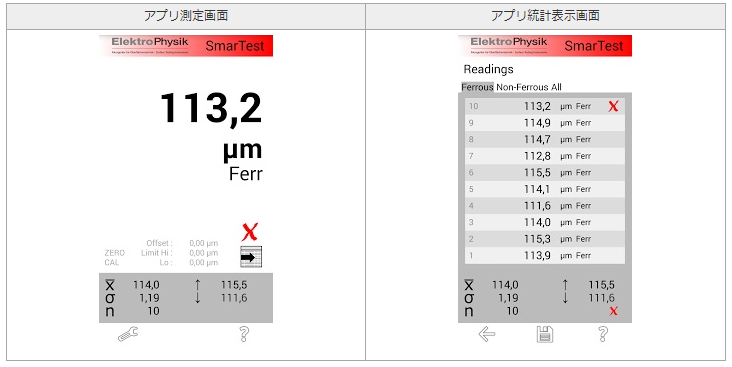Screen dimensions: 732x367
Task: Tap help question mark in statistics screen
Action: 603,334
